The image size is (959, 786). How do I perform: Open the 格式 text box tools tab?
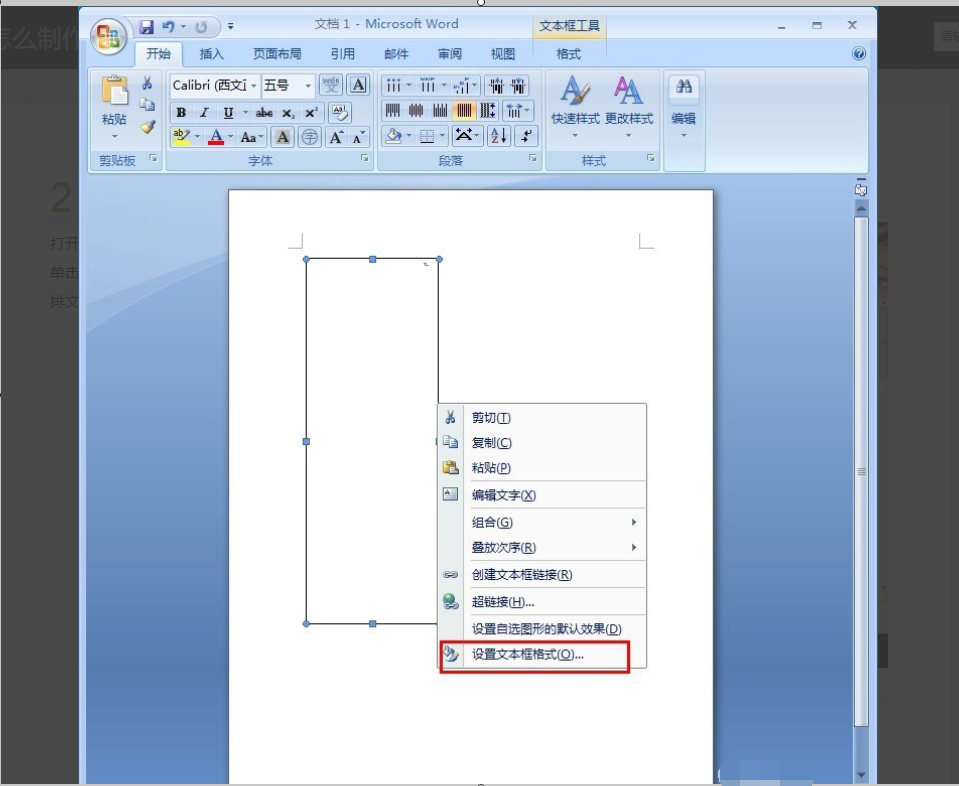click(x=568, y=54)
